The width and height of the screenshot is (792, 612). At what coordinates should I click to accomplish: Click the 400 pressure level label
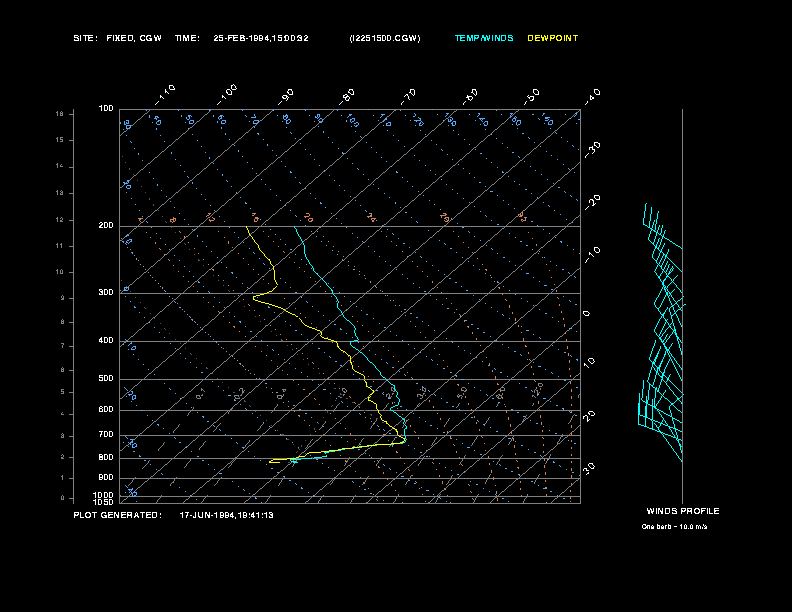[106, 340]
